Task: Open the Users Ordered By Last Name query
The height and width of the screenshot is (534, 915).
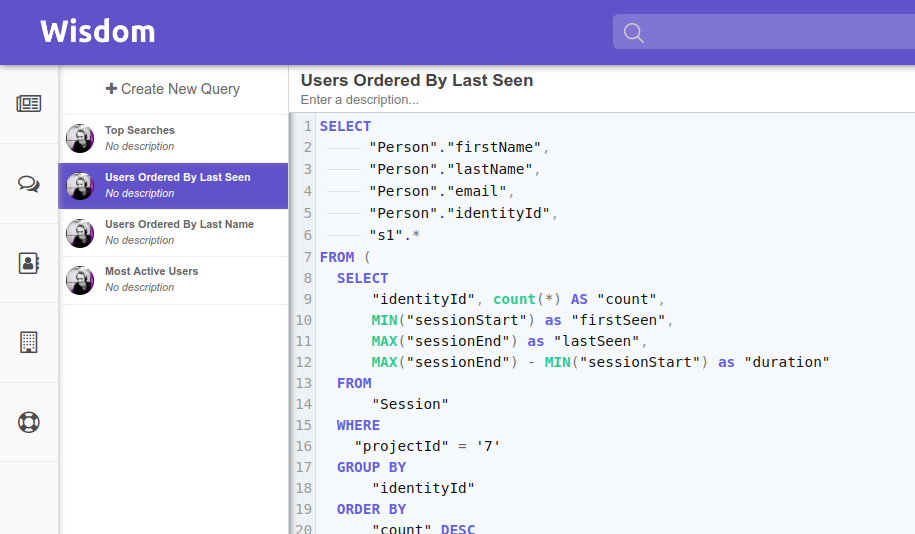Action: [x=173, y=233]
